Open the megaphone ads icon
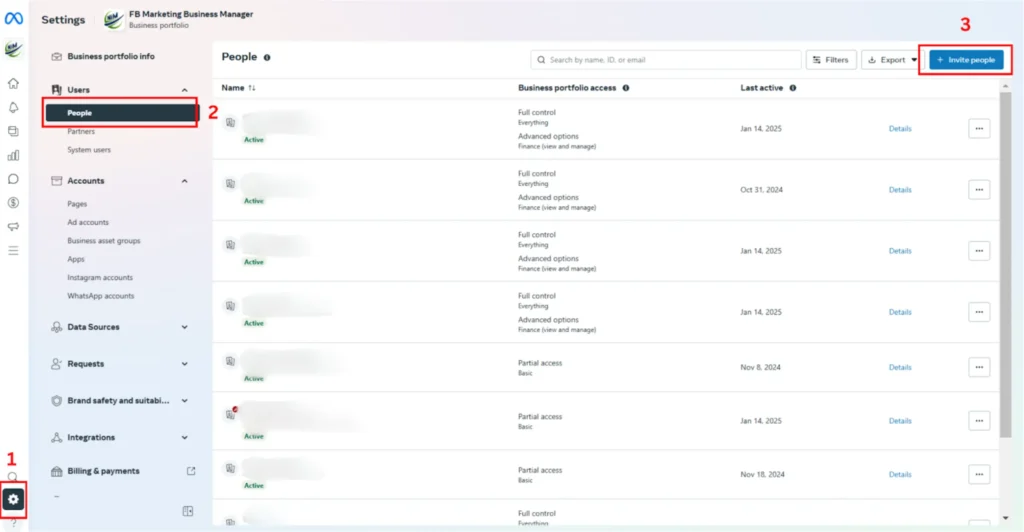 click(13, 227)
